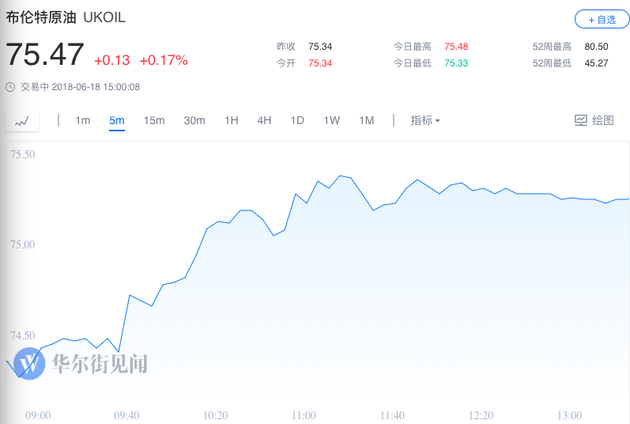The image size is (630, 424).
Task: Switch to the 1m interval tab
Action: [x=83, y=120]
